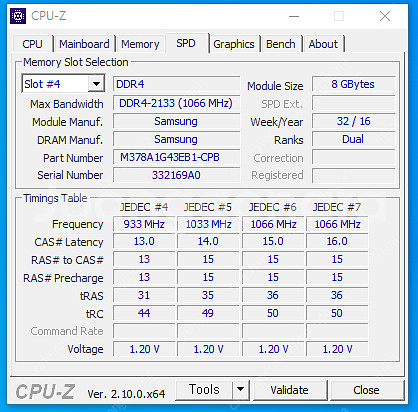Click CAS# Latency 13.0 cell

(x=144, y=241)
